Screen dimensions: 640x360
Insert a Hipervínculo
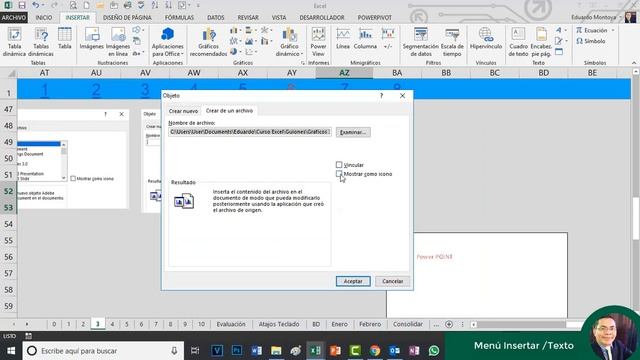pos(486,39)
